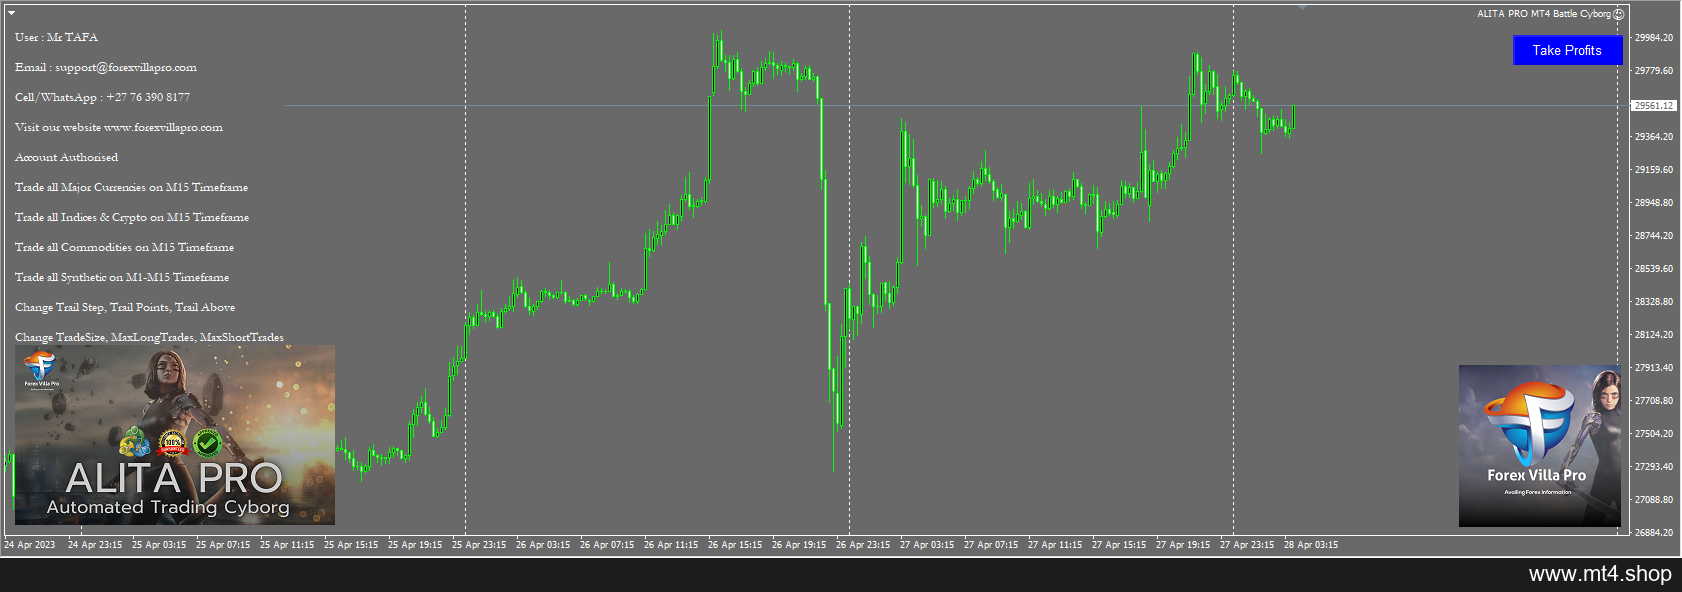Click 'Trade all Commodities on M15 Timeframe'
1682x592 pixels.
tap(124, 247)
